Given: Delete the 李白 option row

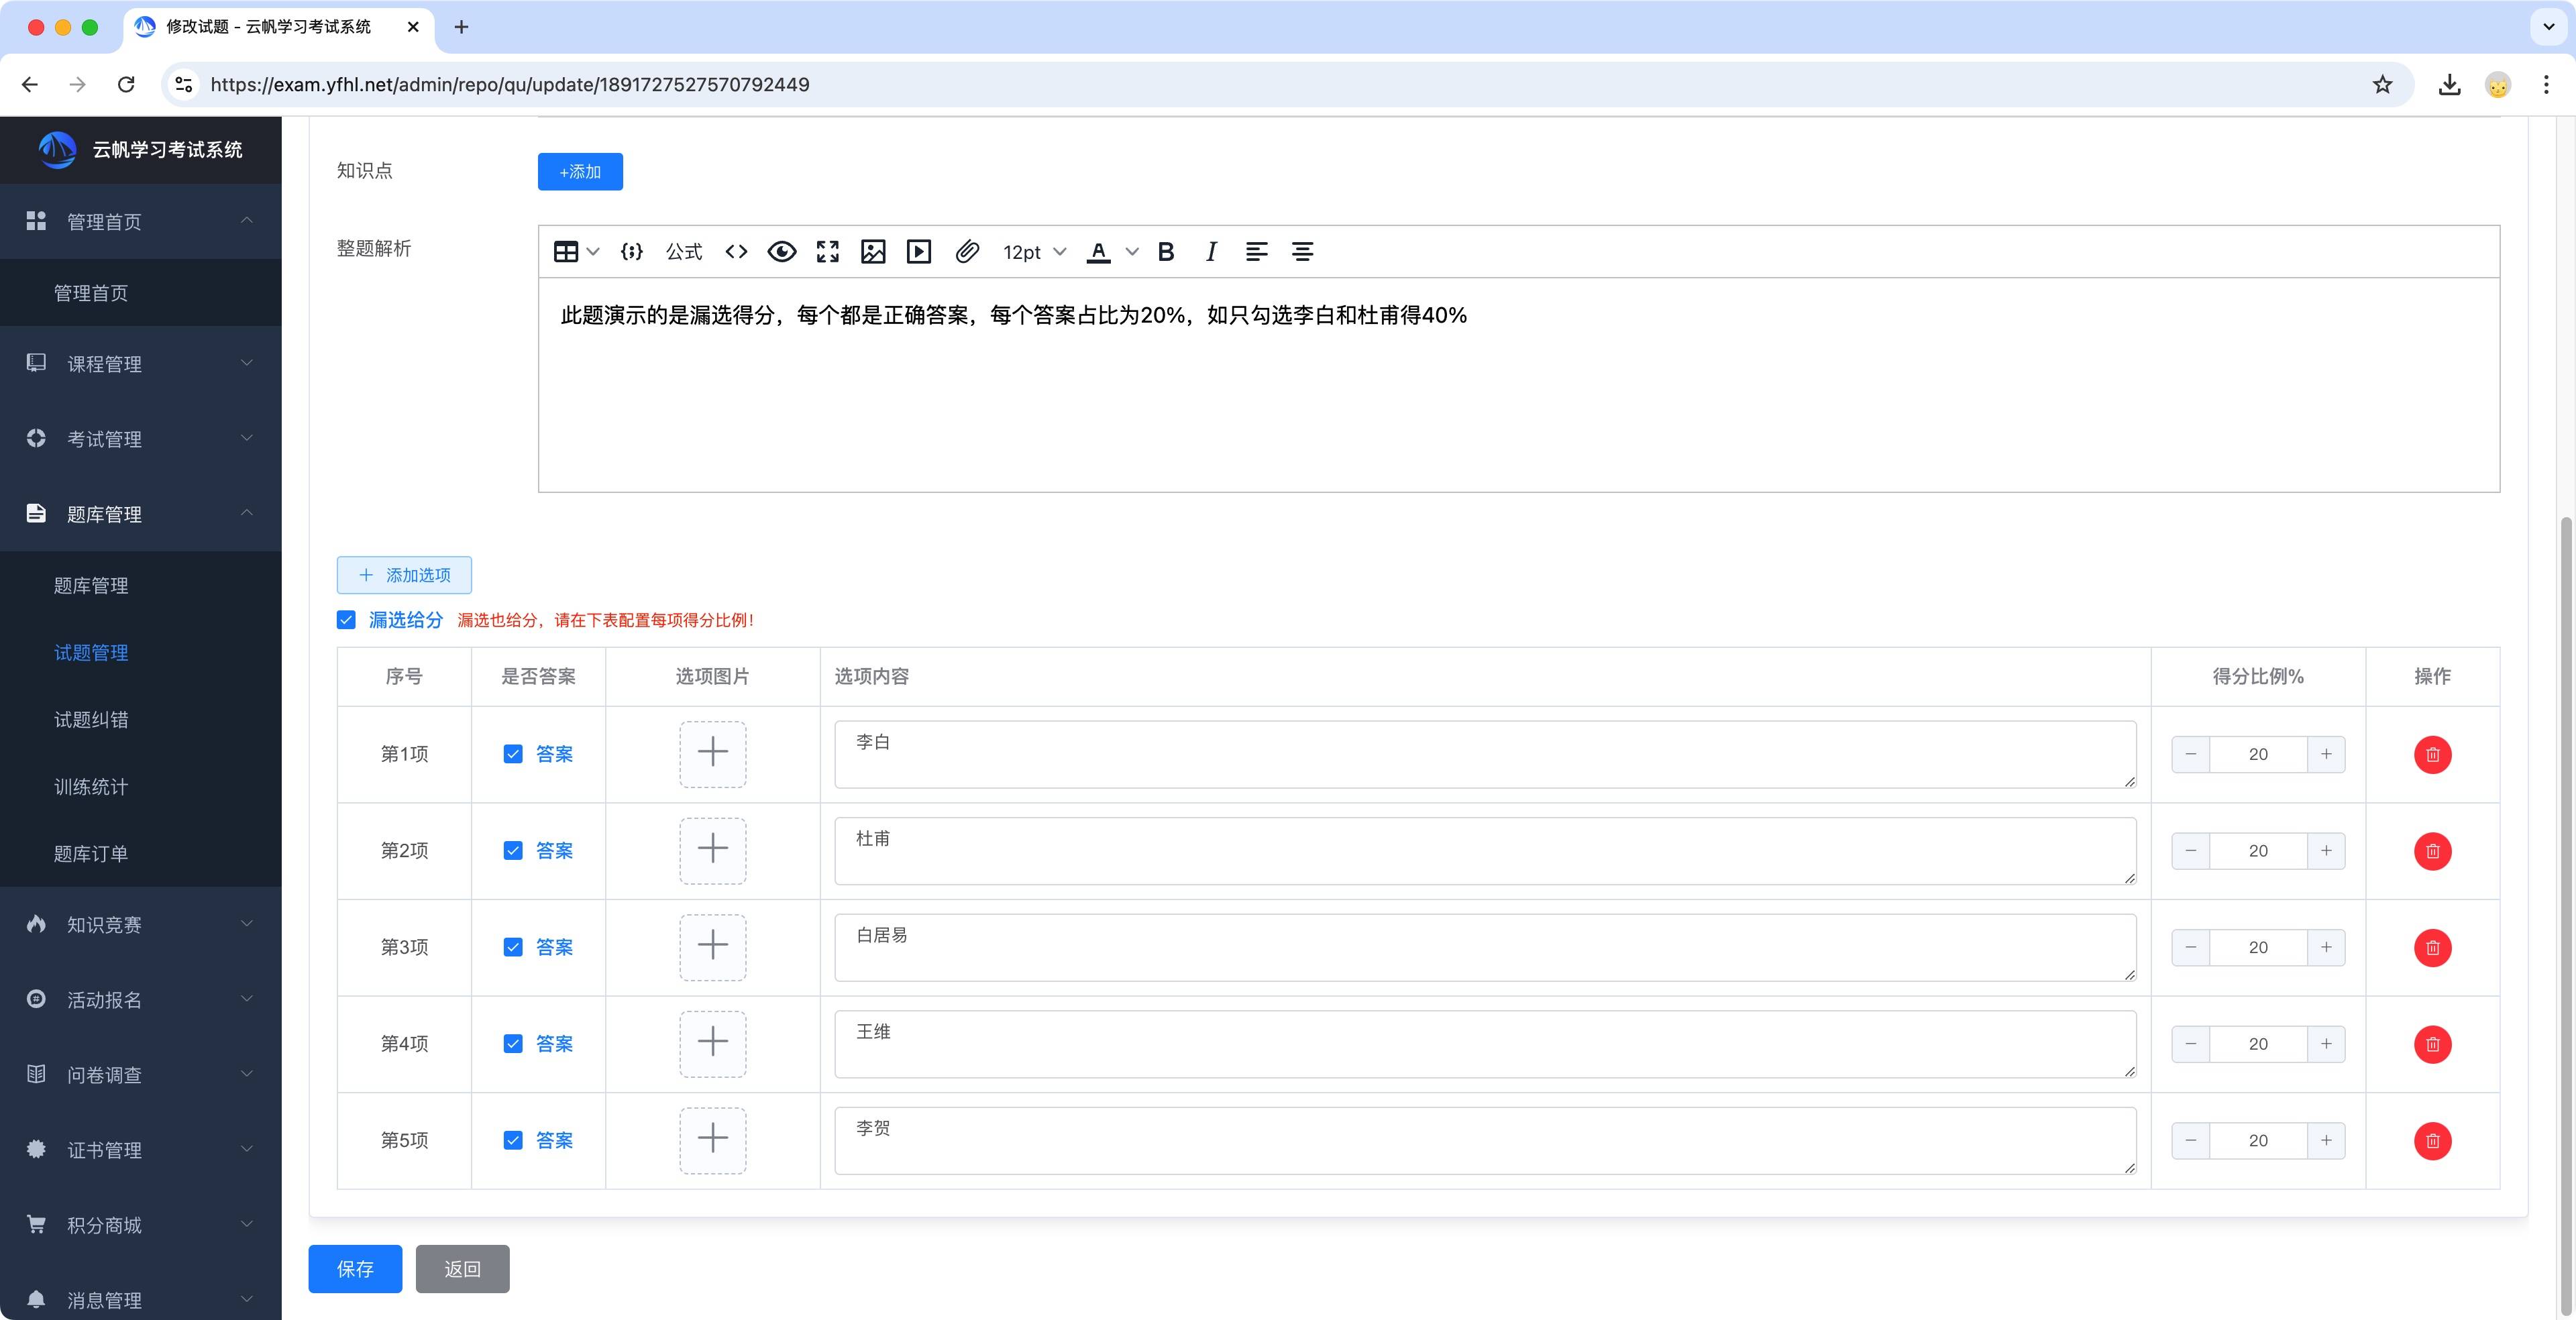Looking at the screenshot, I should click(2432, 755).
